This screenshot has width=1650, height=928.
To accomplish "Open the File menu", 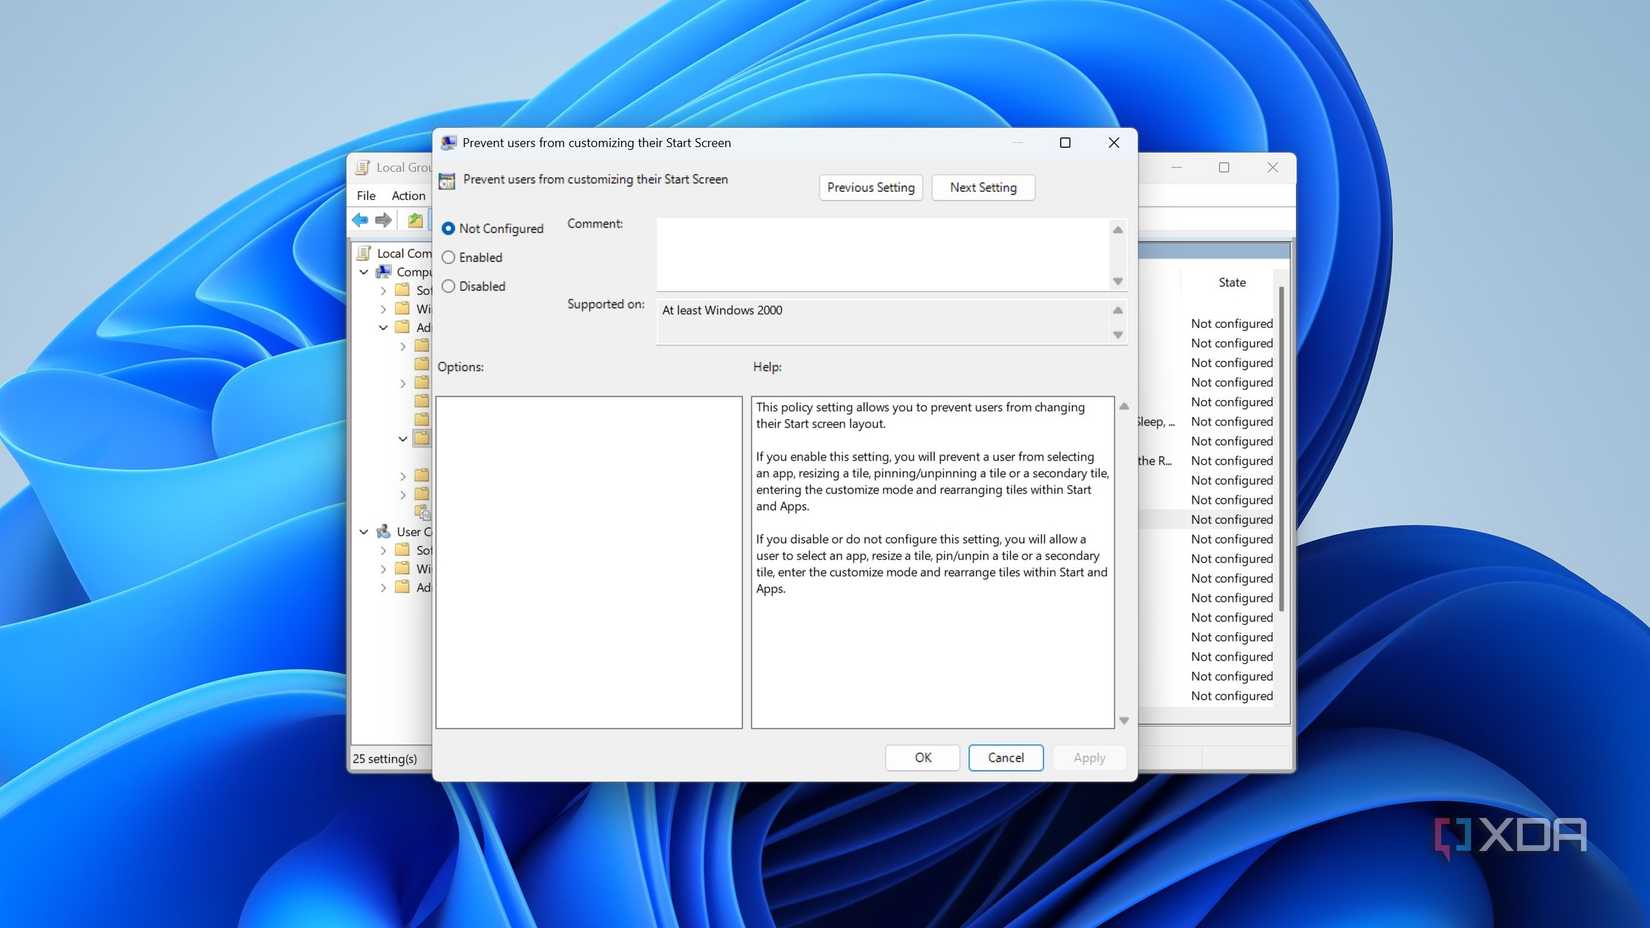I will pyautogui.click(x=366, y=196).
